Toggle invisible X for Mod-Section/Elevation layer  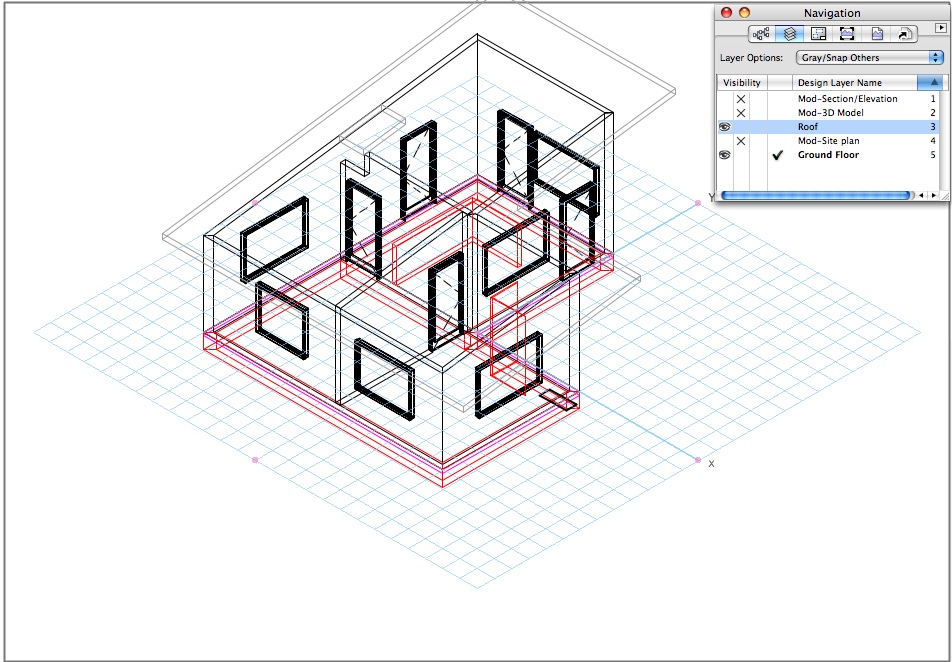tap(741, 99)
